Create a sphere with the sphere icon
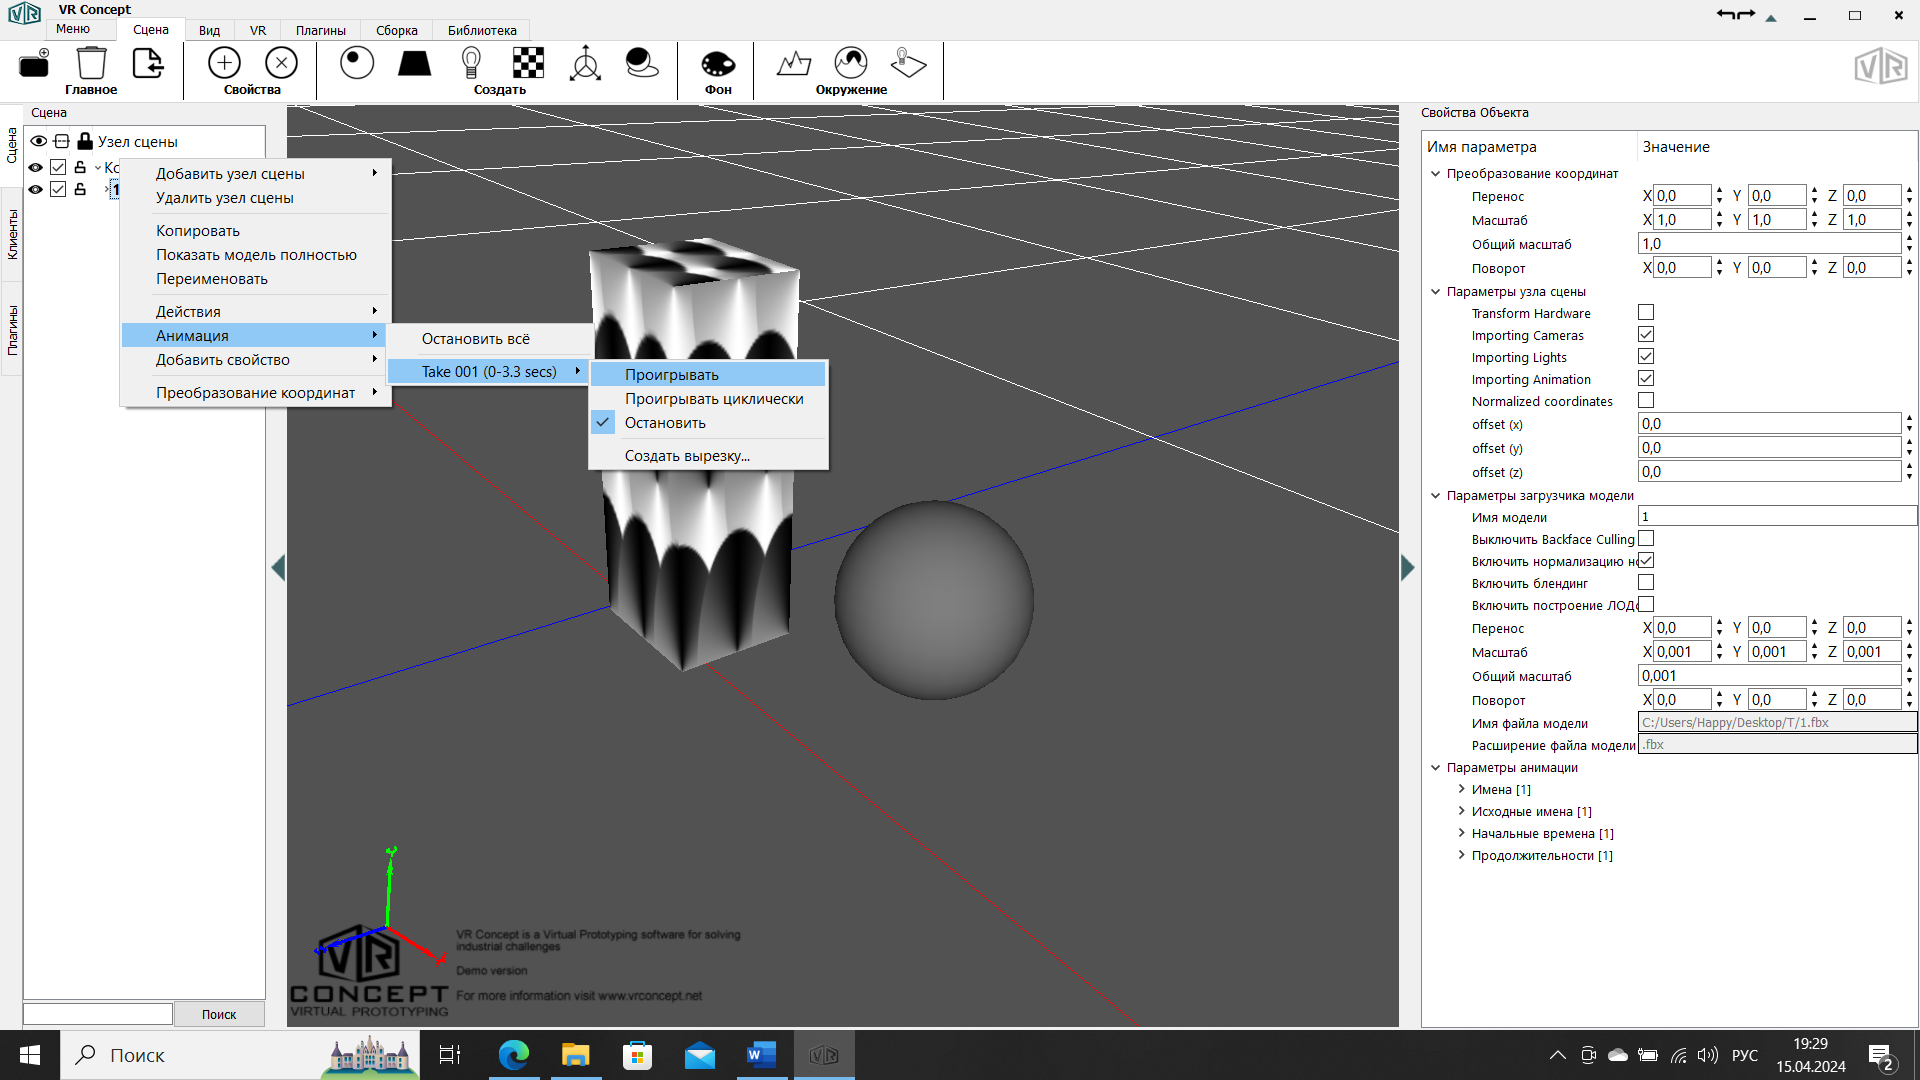 [x=357, y=63]
